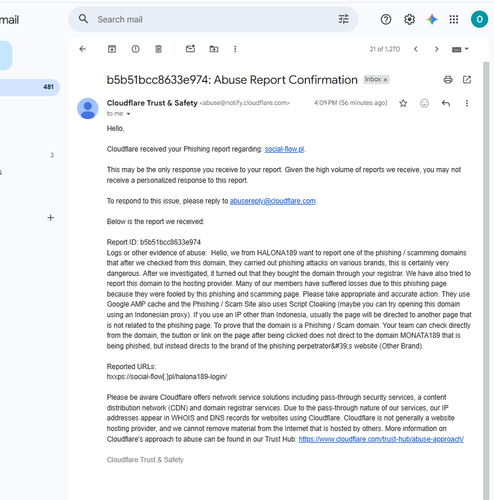Screen dimensions: 494x500
Task: Reply to the Cloudflare message
Action: pyautogui.click(x=446, y=103)
